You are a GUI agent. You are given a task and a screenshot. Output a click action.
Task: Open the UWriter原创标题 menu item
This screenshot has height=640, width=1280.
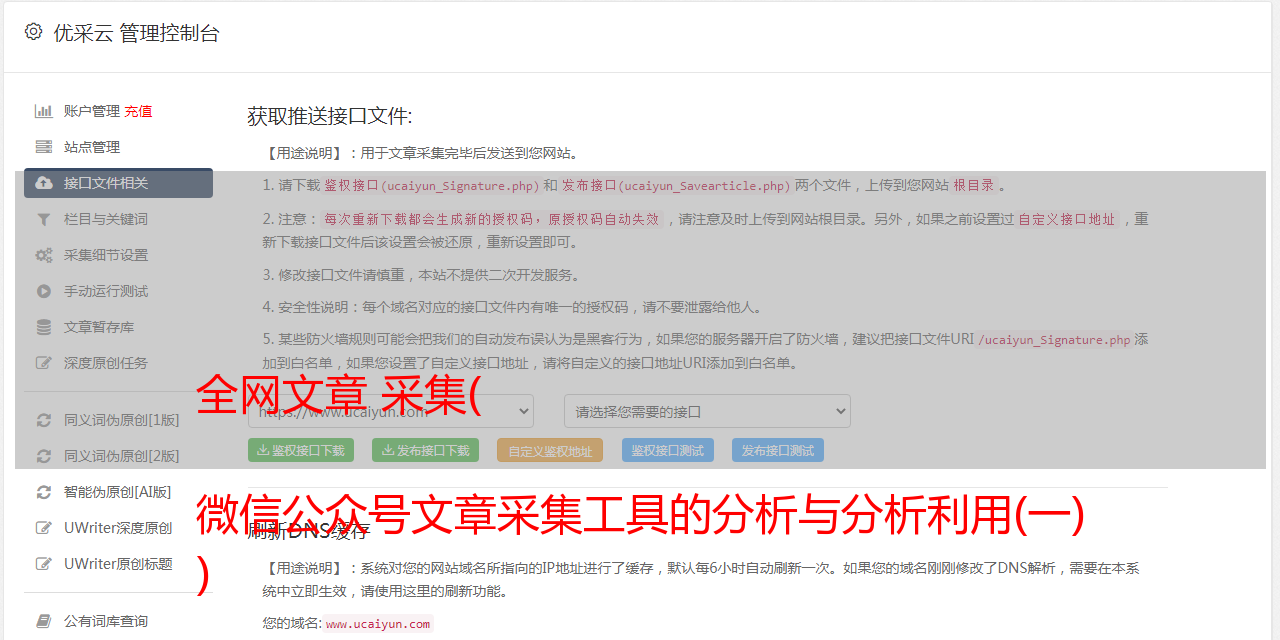[x=118, y=564]
